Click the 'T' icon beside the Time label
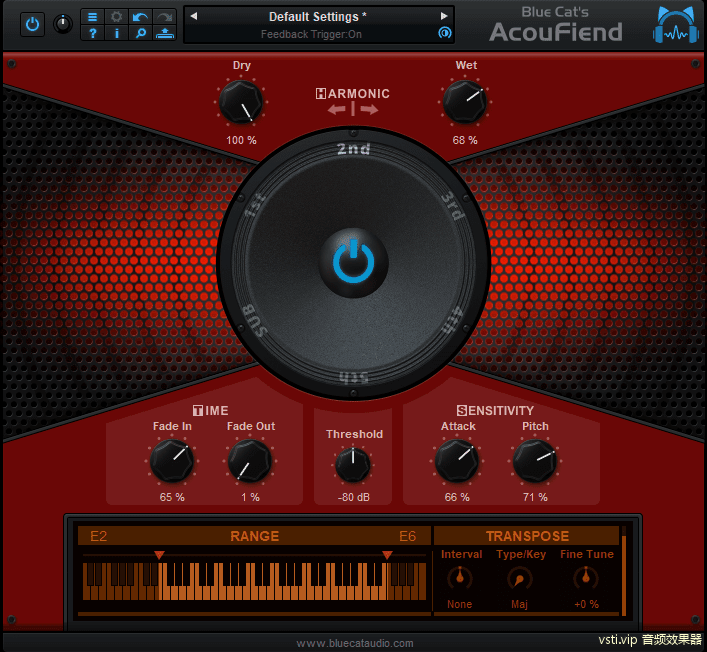This screenshot has width=707, height=652. (x=198, y=410)
